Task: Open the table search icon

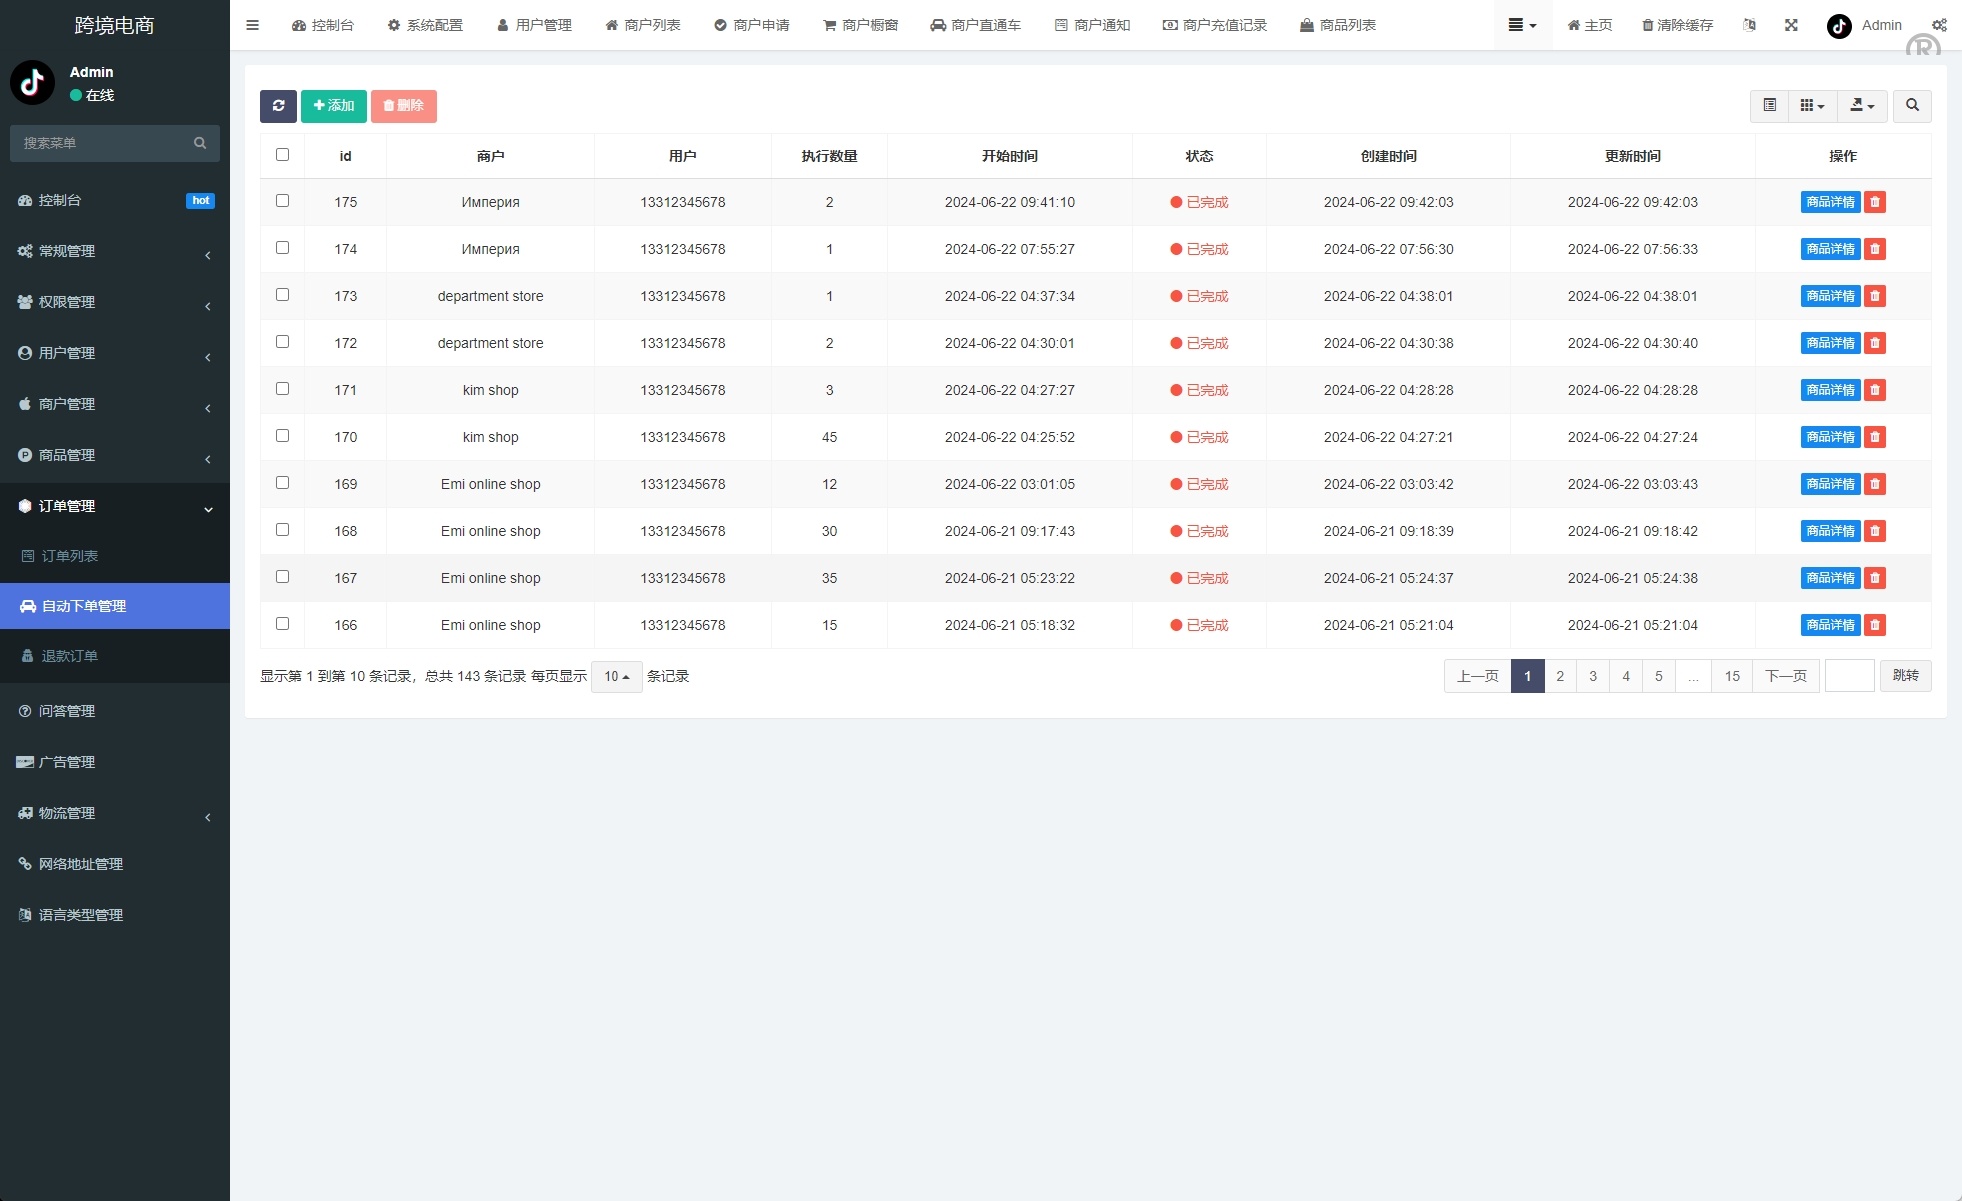Action: [1911, 105]
